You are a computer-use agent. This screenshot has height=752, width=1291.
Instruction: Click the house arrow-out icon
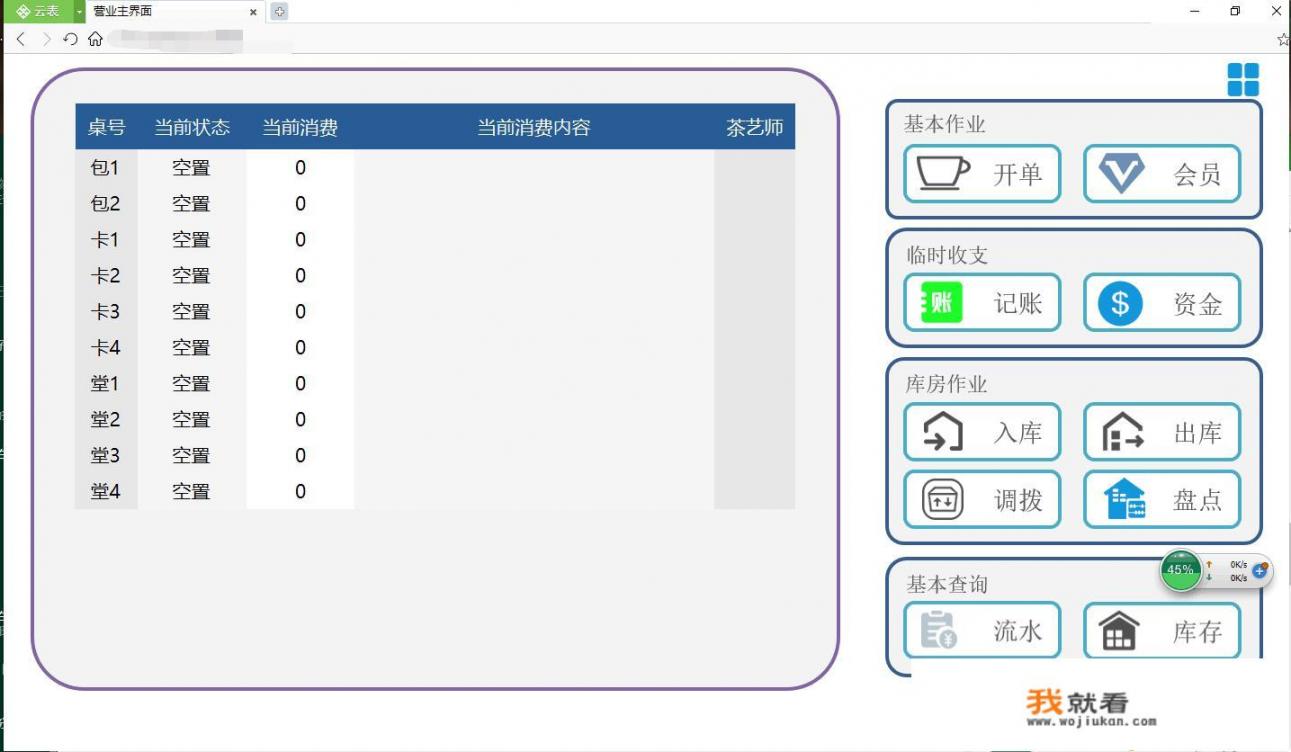1122,432
